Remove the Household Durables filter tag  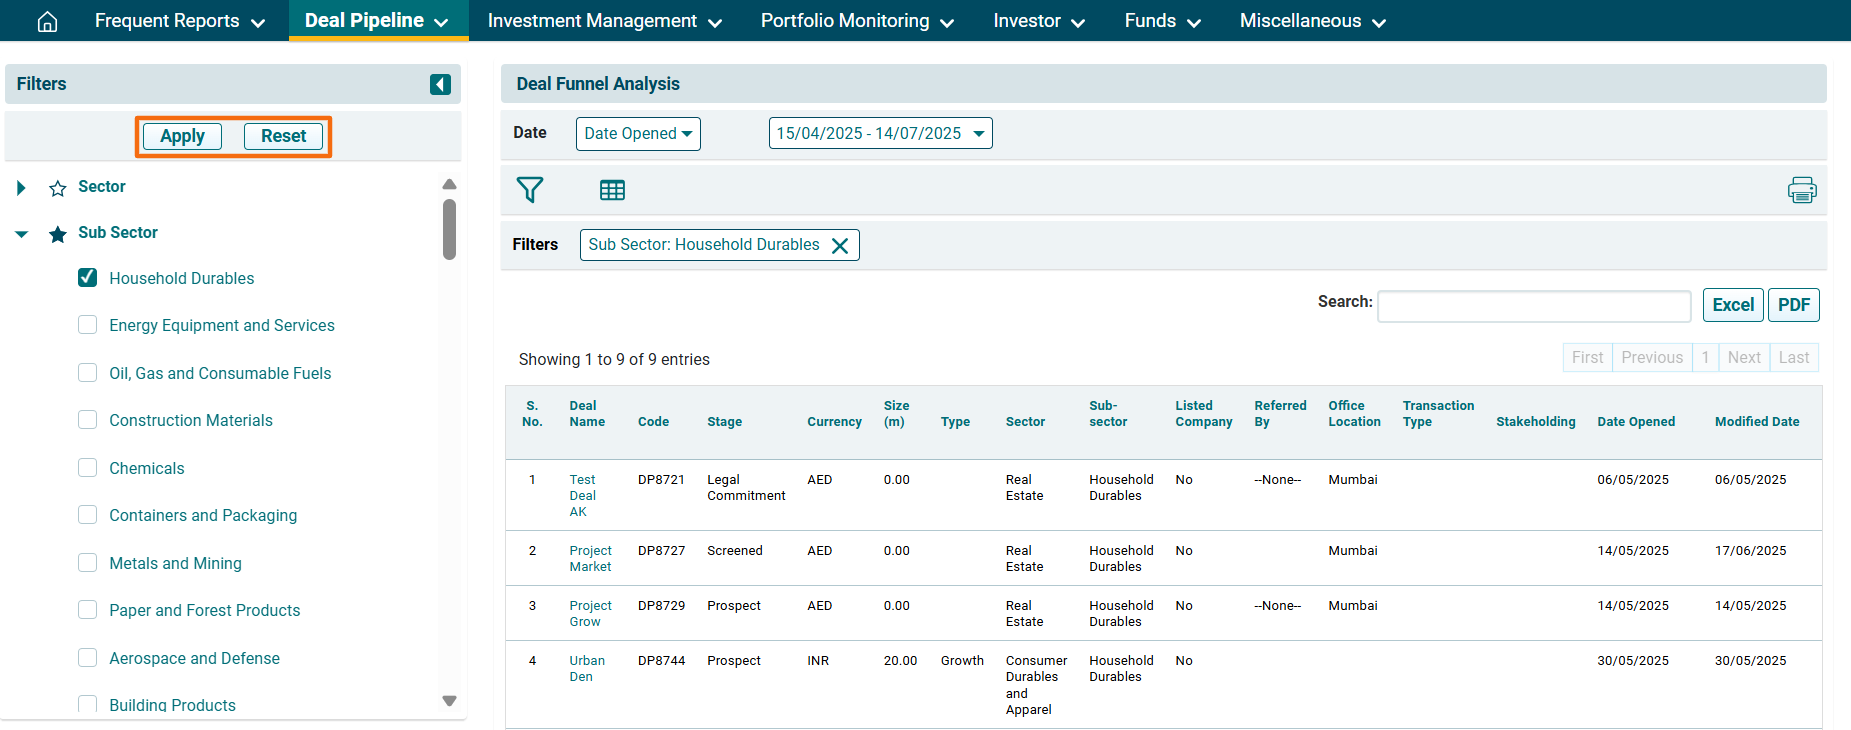(840, 246)
